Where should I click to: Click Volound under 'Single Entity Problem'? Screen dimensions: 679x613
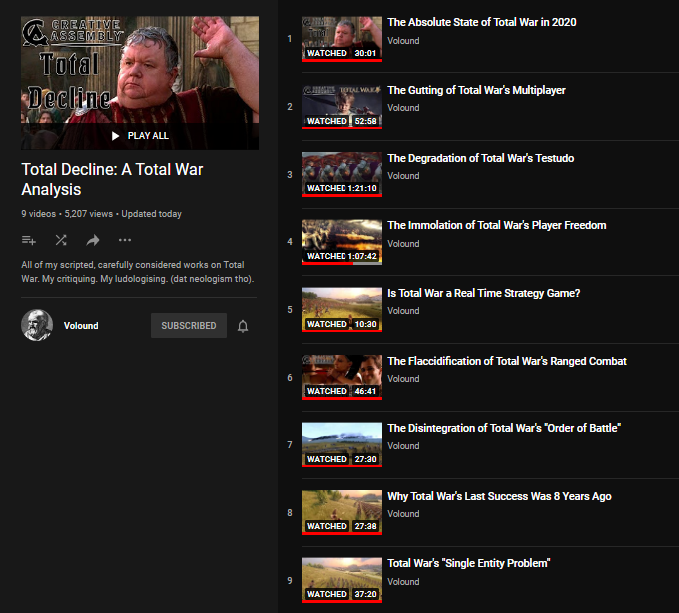403,582
